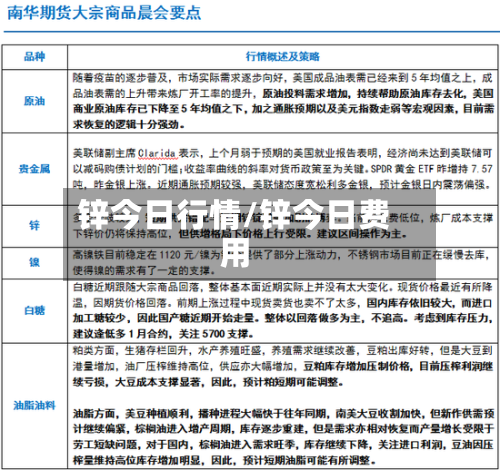Image resolution: width=500 pixels, height=470 pixels.
Task: Select the 品种 column header
Action: click(34, 57)
